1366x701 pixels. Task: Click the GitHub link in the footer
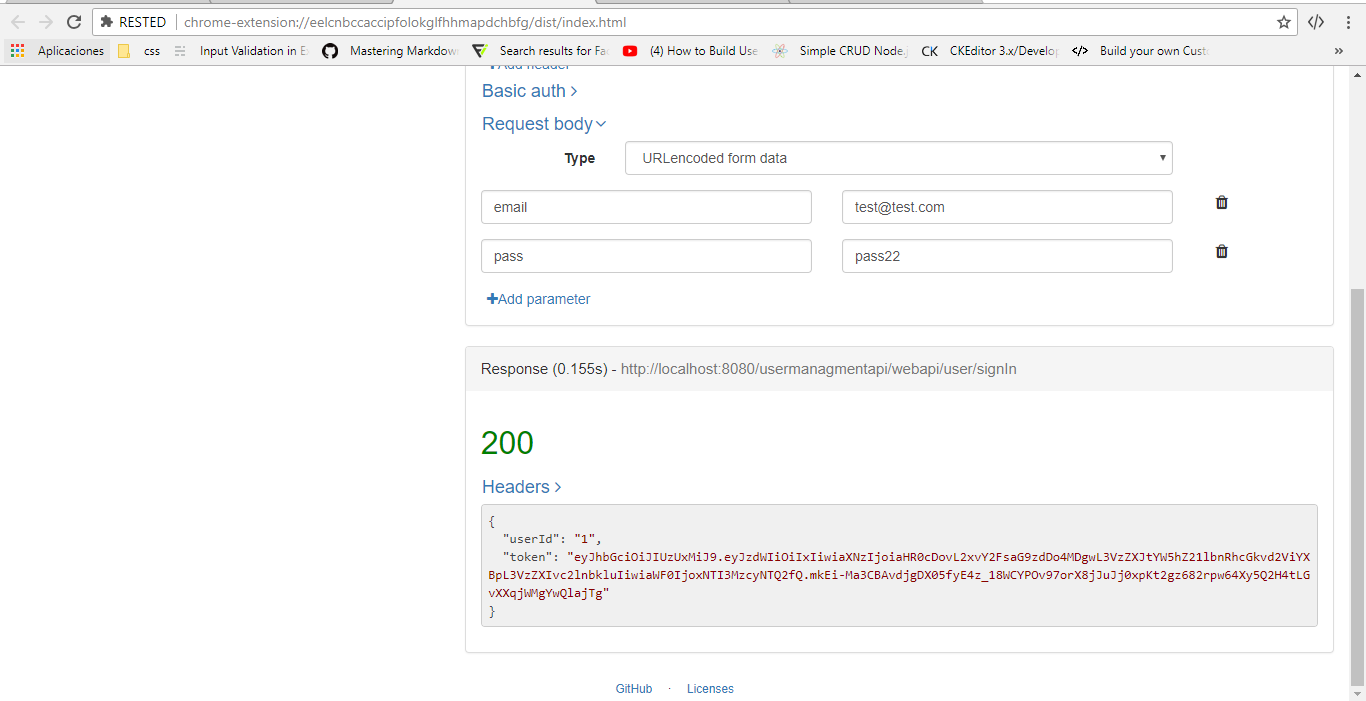(x=633, y=688)
